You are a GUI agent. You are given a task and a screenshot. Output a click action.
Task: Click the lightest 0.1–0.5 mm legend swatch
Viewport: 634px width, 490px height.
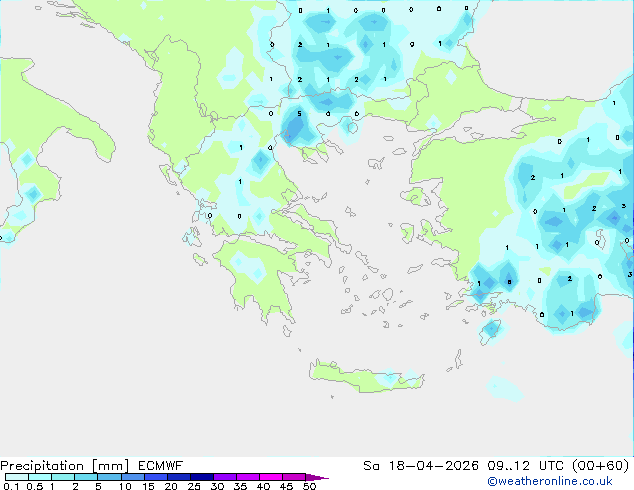coord(17,477)
